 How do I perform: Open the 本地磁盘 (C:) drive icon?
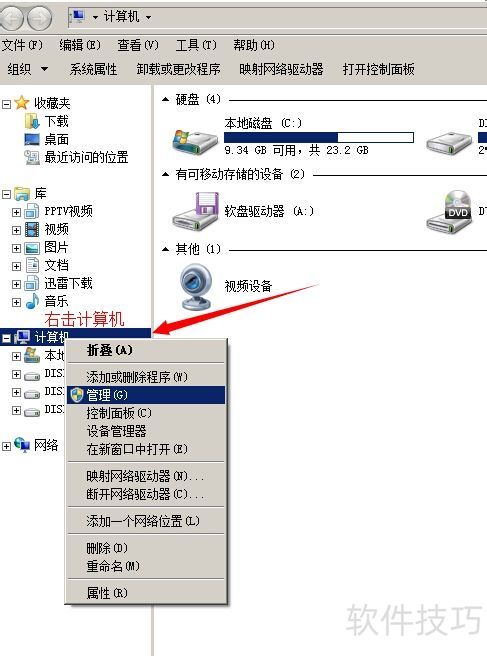click(195, 141)
